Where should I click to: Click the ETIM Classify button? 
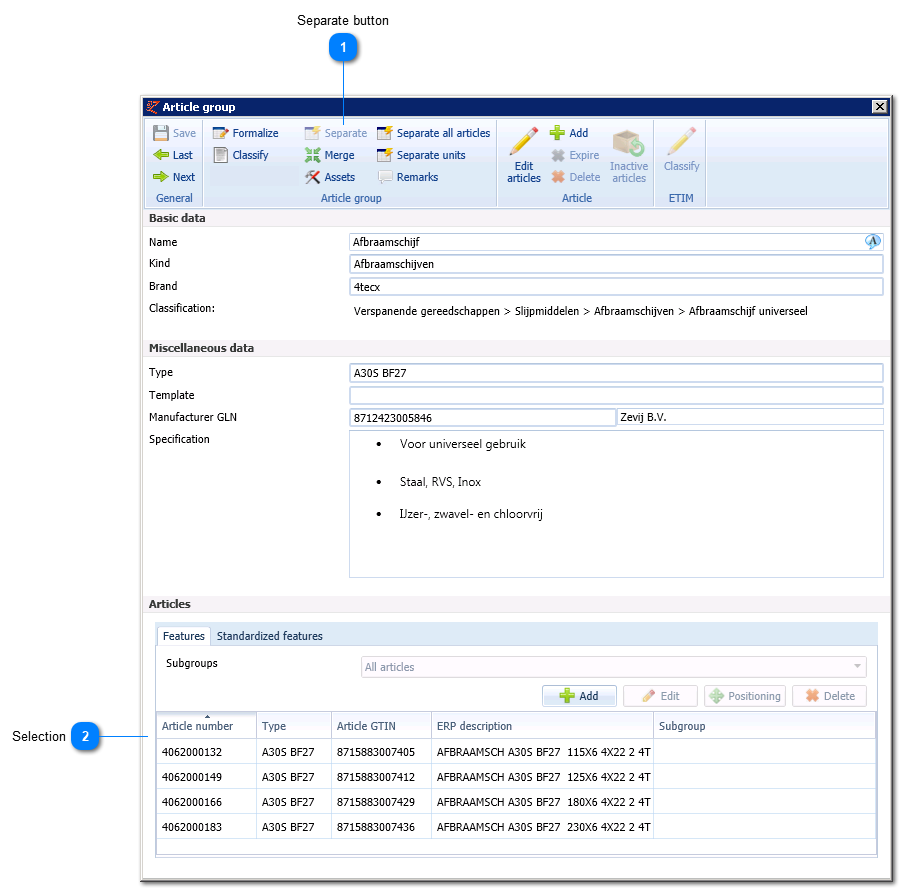coord(682,150)
